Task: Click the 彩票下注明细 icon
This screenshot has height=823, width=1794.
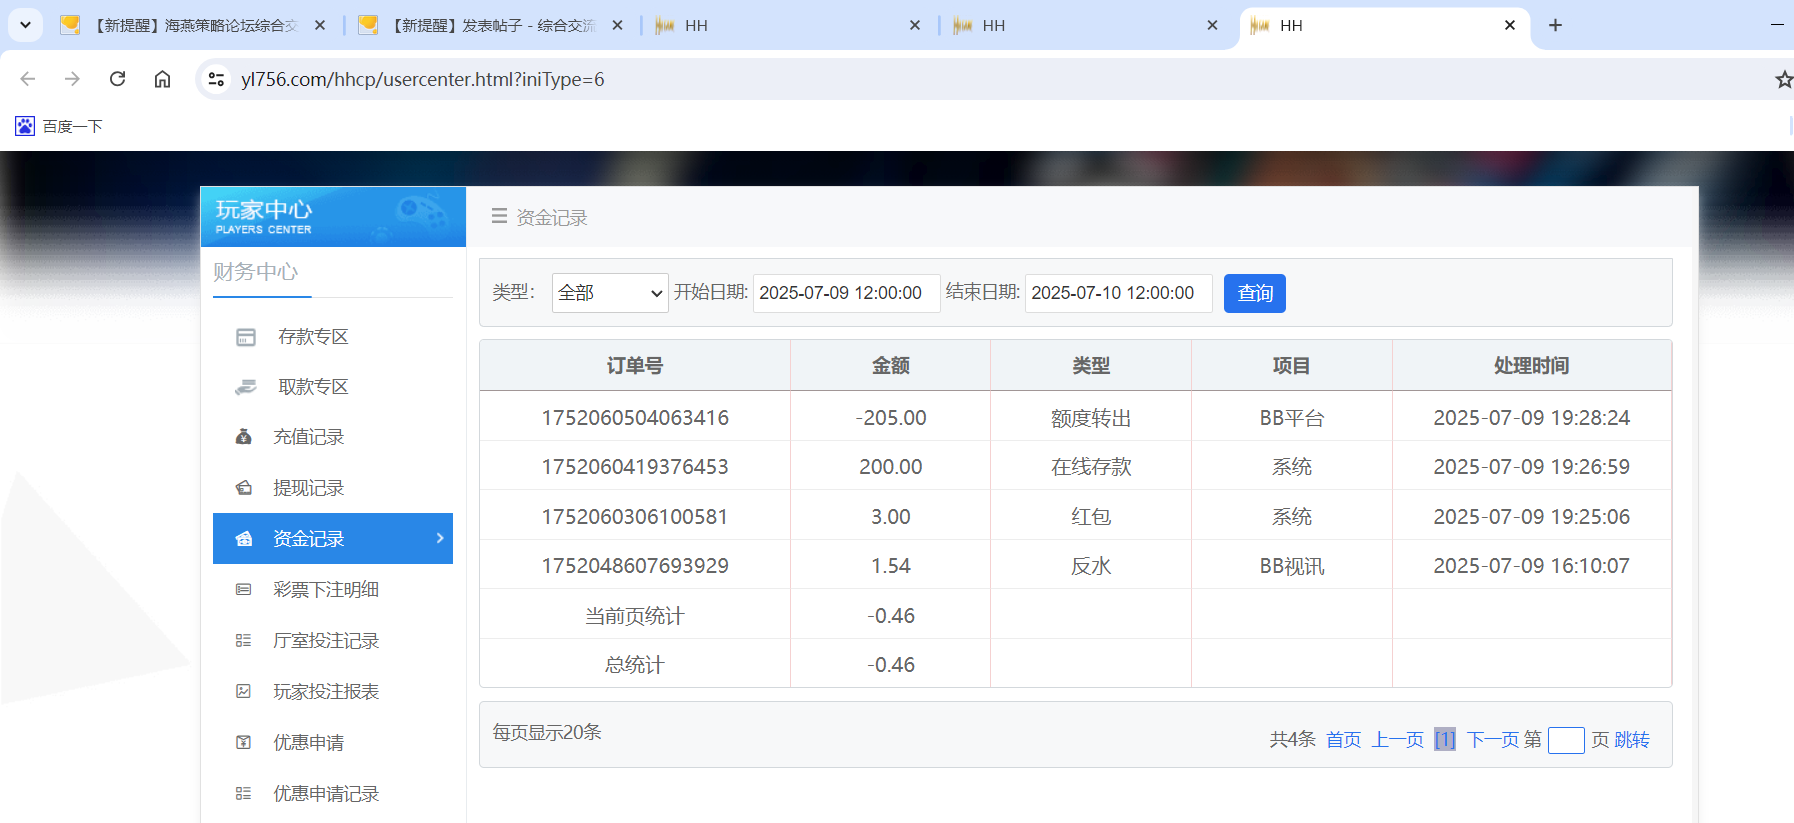Action: pyautogui.click(x=243, y=590)
